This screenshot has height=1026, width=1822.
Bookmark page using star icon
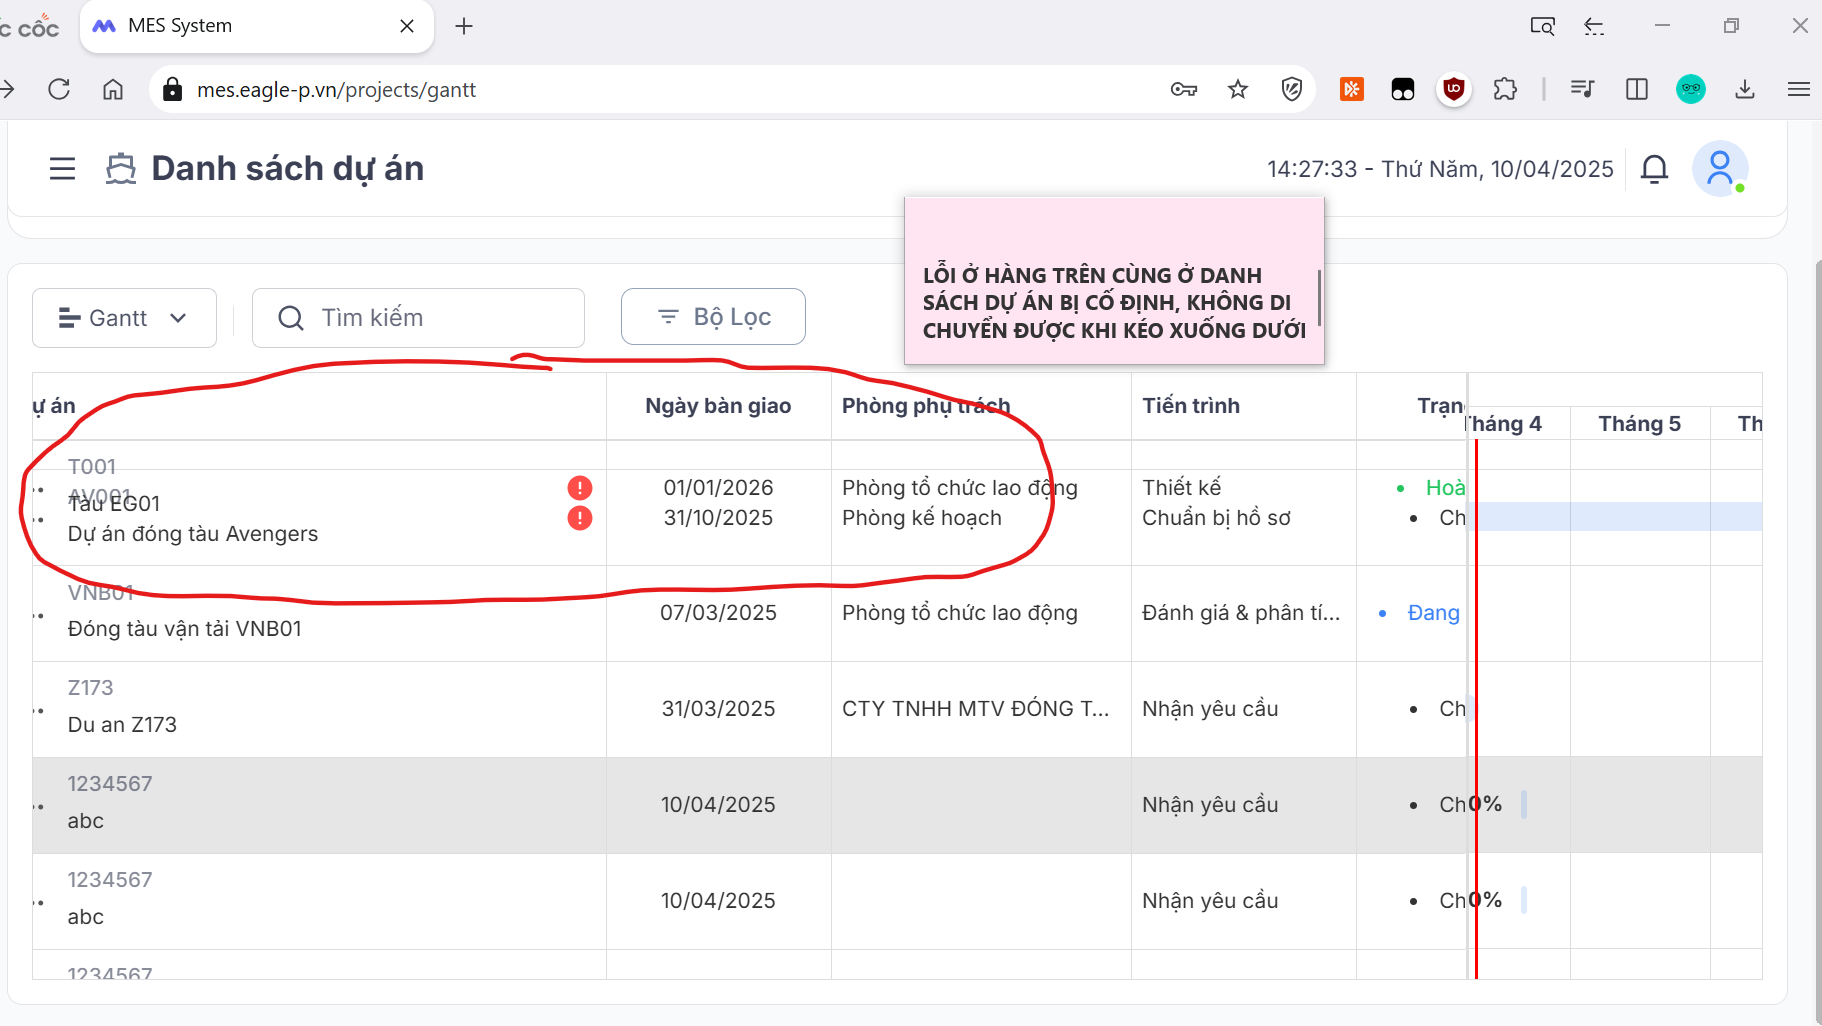click(1238, 90)
